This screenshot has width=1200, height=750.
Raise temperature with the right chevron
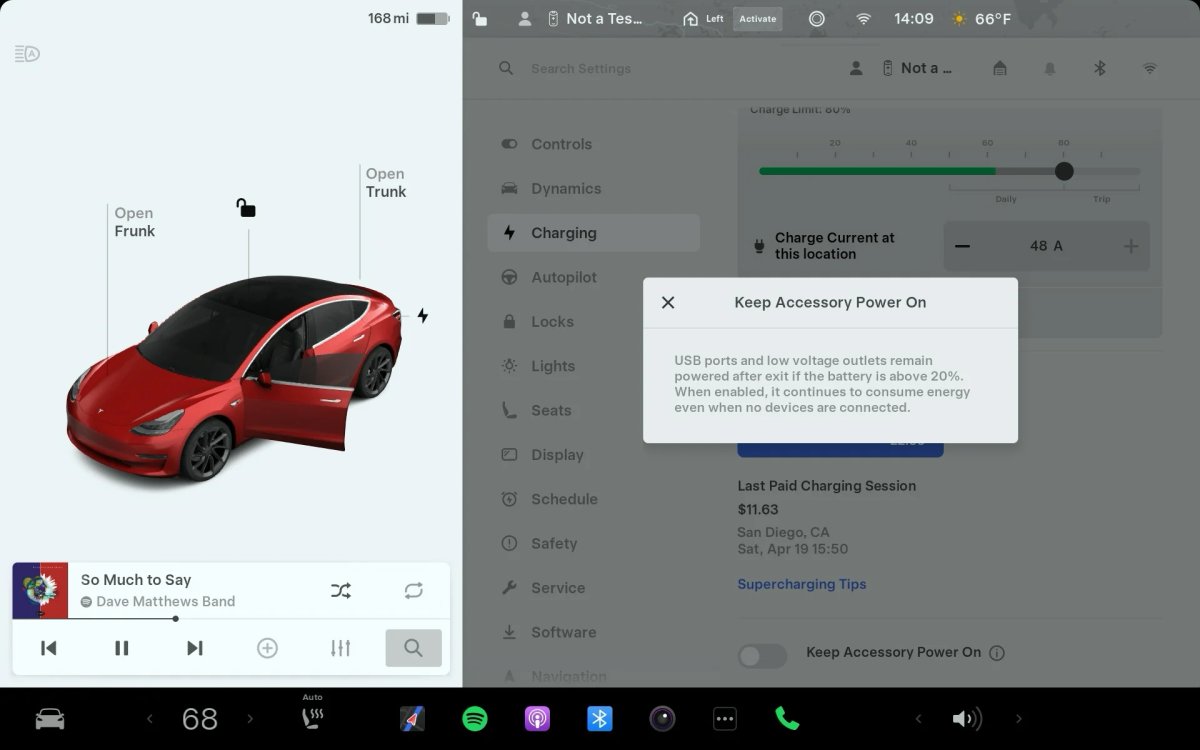click(250, 718)
